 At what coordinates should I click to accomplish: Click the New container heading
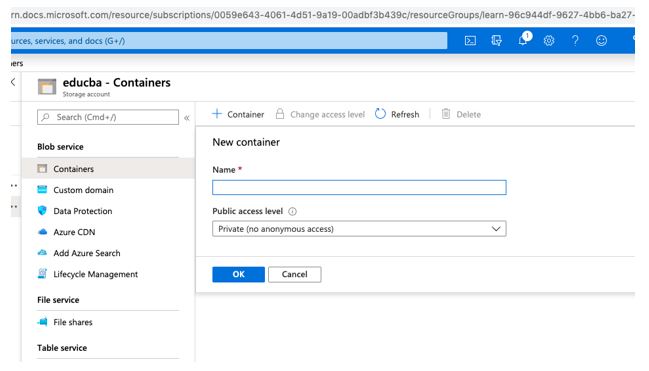(246, 142)
